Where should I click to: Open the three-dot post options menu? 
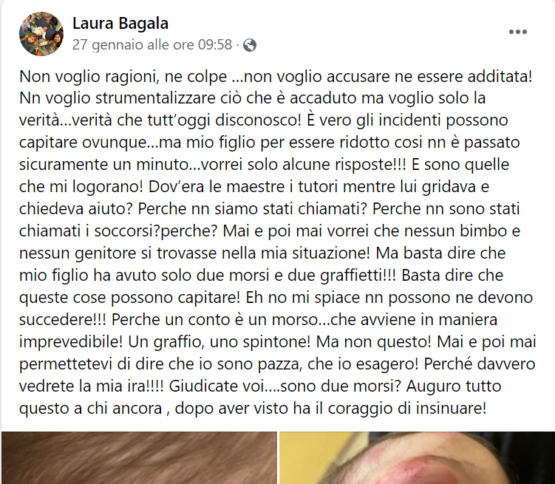point(518,32)
